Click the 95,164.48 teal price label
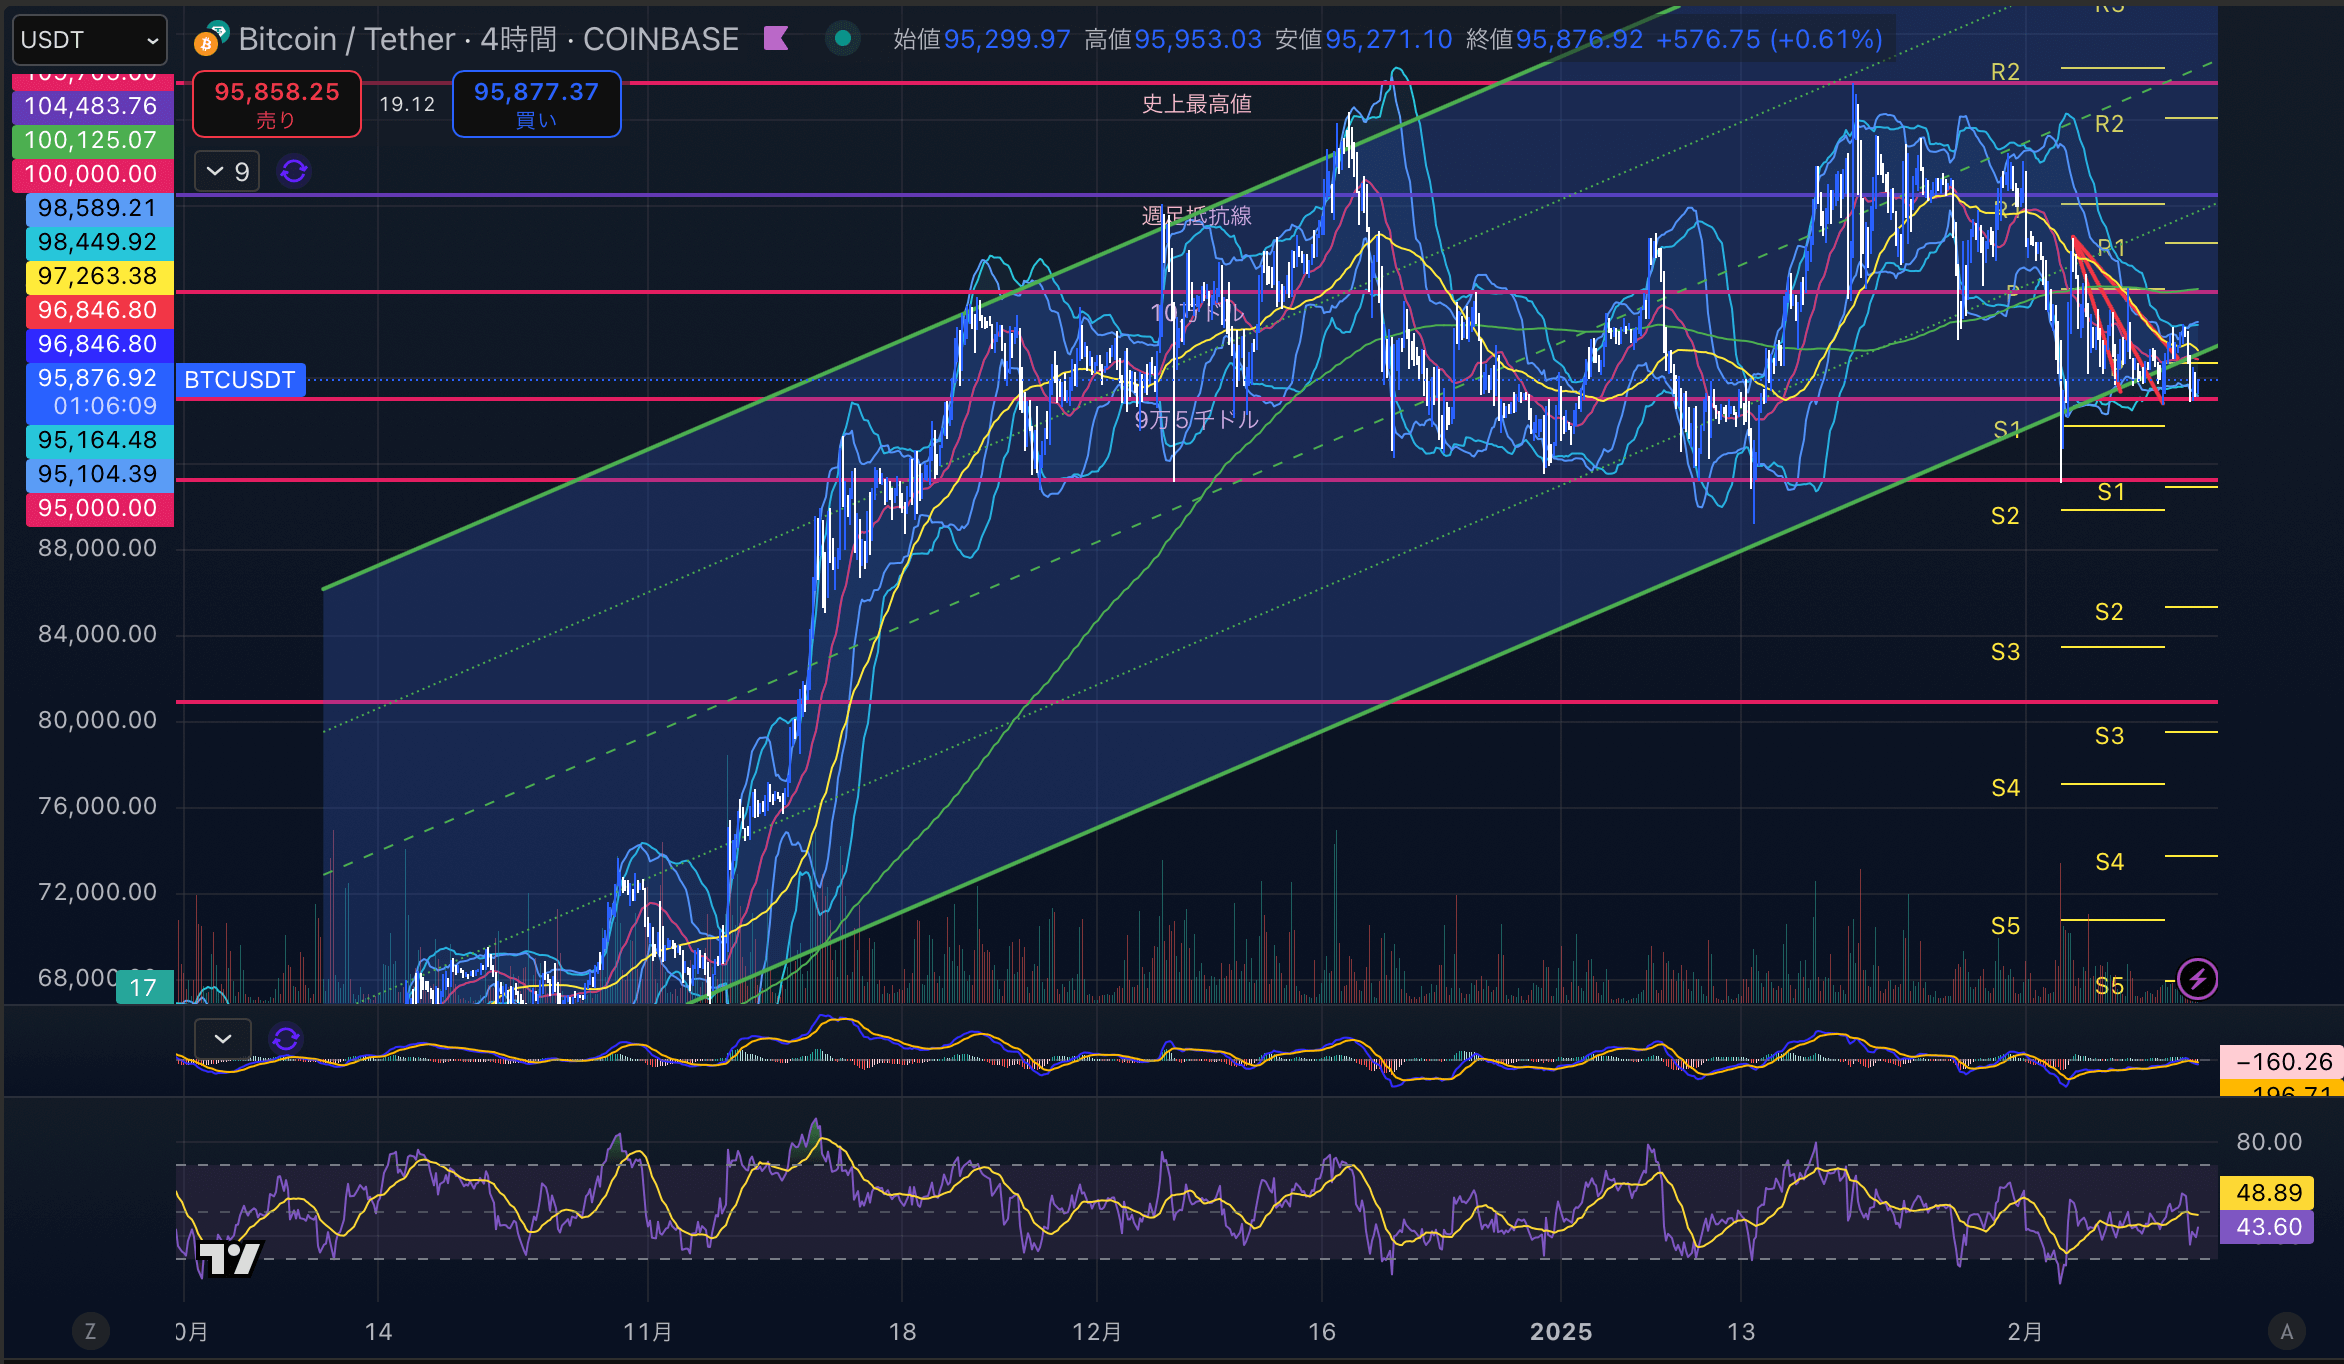 (98, 440)
